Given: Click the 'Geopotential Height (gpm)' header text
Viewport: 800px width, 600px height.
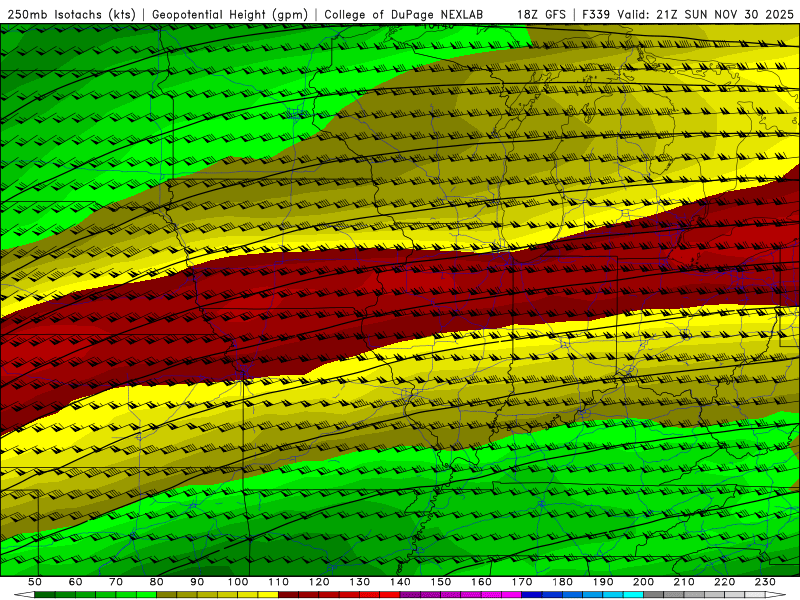Looking at the screenshot, I should click(230, 15).
